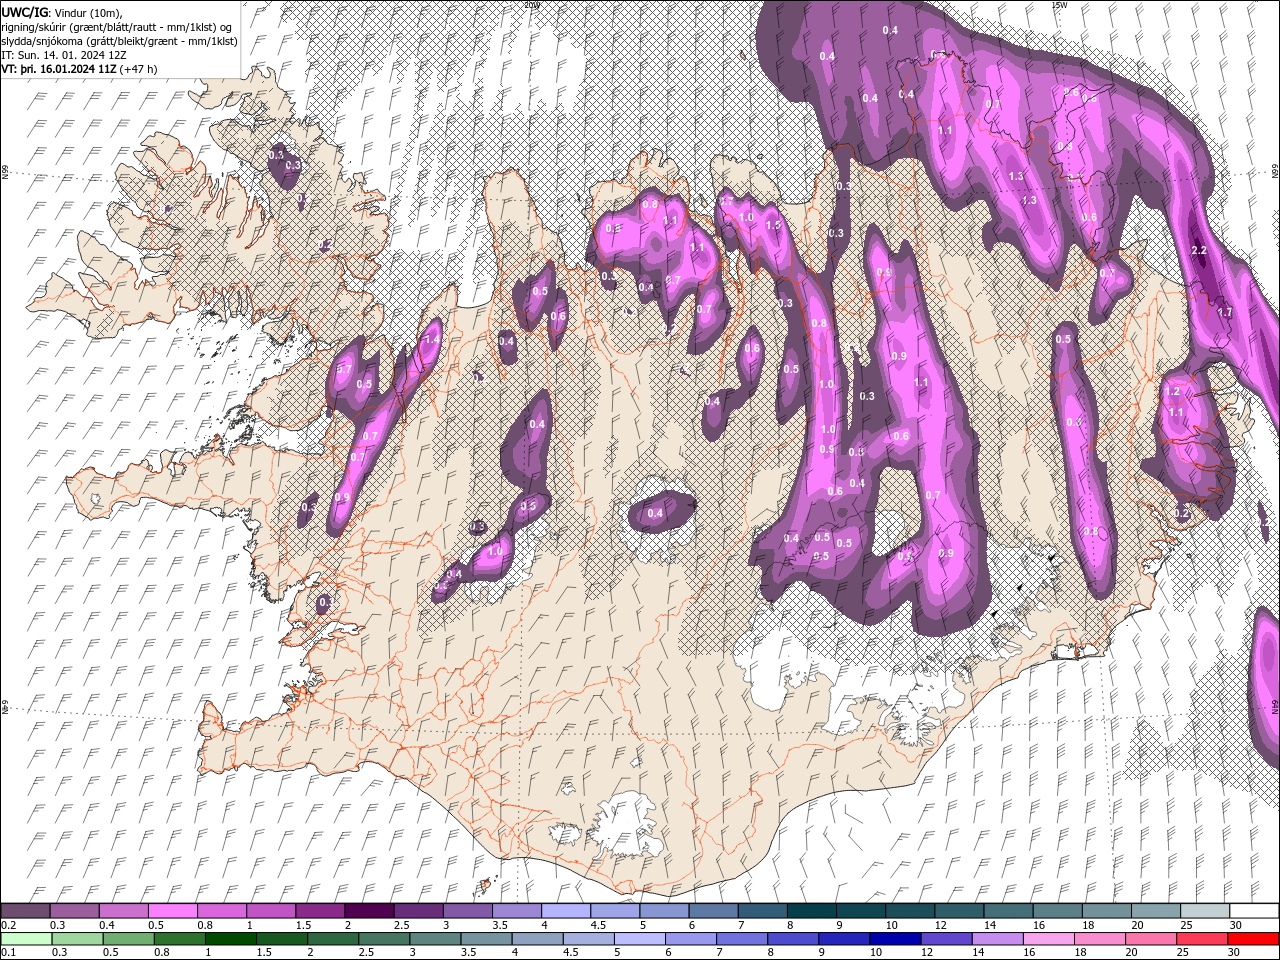Click the darkest purple 2 snow scale swatch
Viewport: 1280px width, 960px height.
[x=368, y=911]
